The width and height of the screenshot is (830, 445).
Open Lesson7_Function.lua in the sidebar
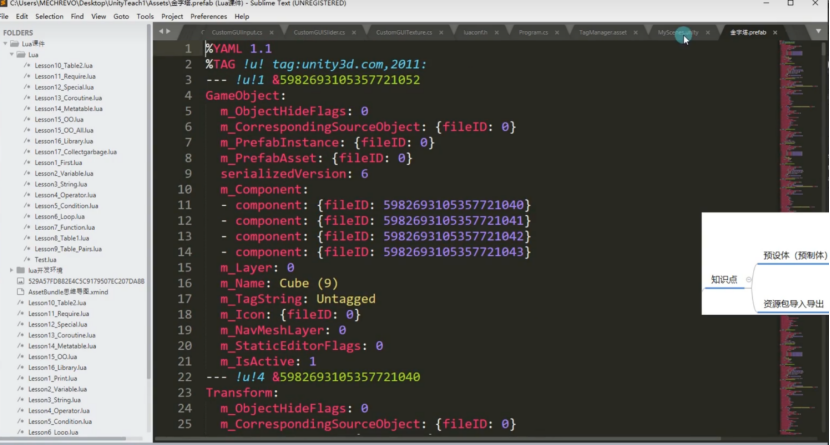65,228
